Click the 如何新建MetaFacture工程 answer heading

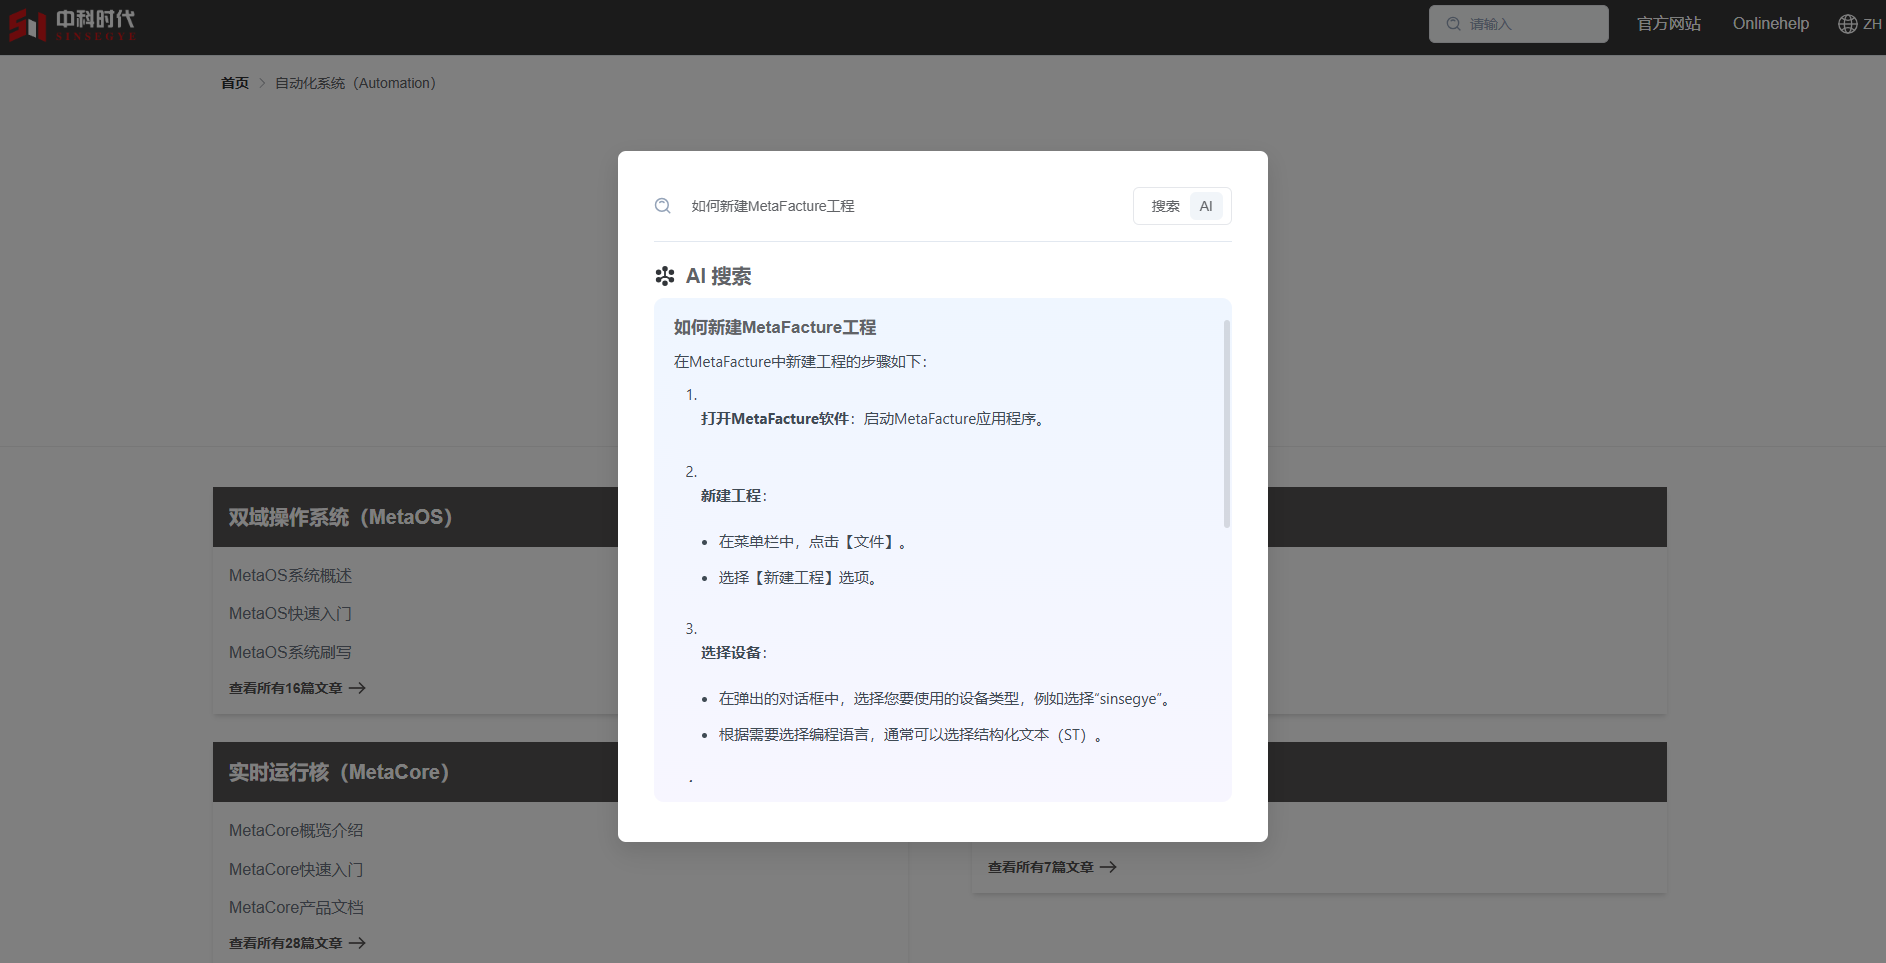(x=775, y=327)
